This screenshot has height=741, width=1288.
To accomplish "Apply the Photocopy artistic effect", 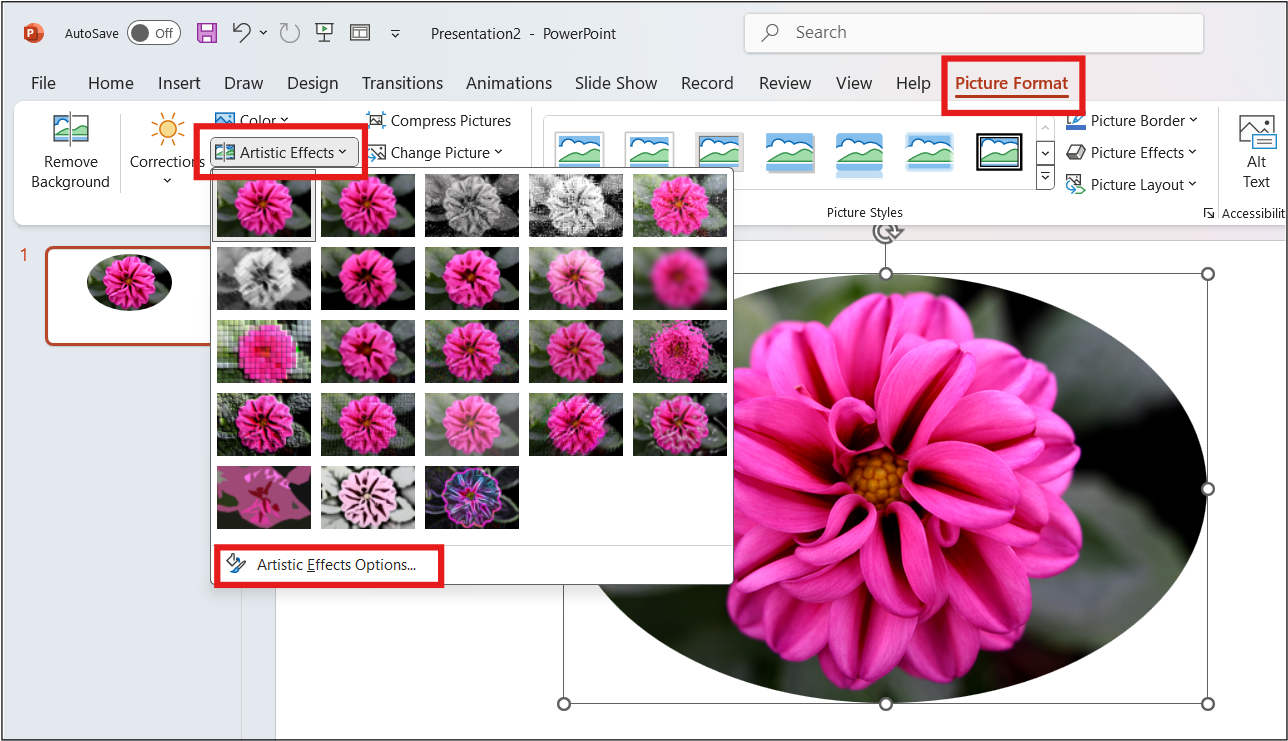I will point(368,497).
